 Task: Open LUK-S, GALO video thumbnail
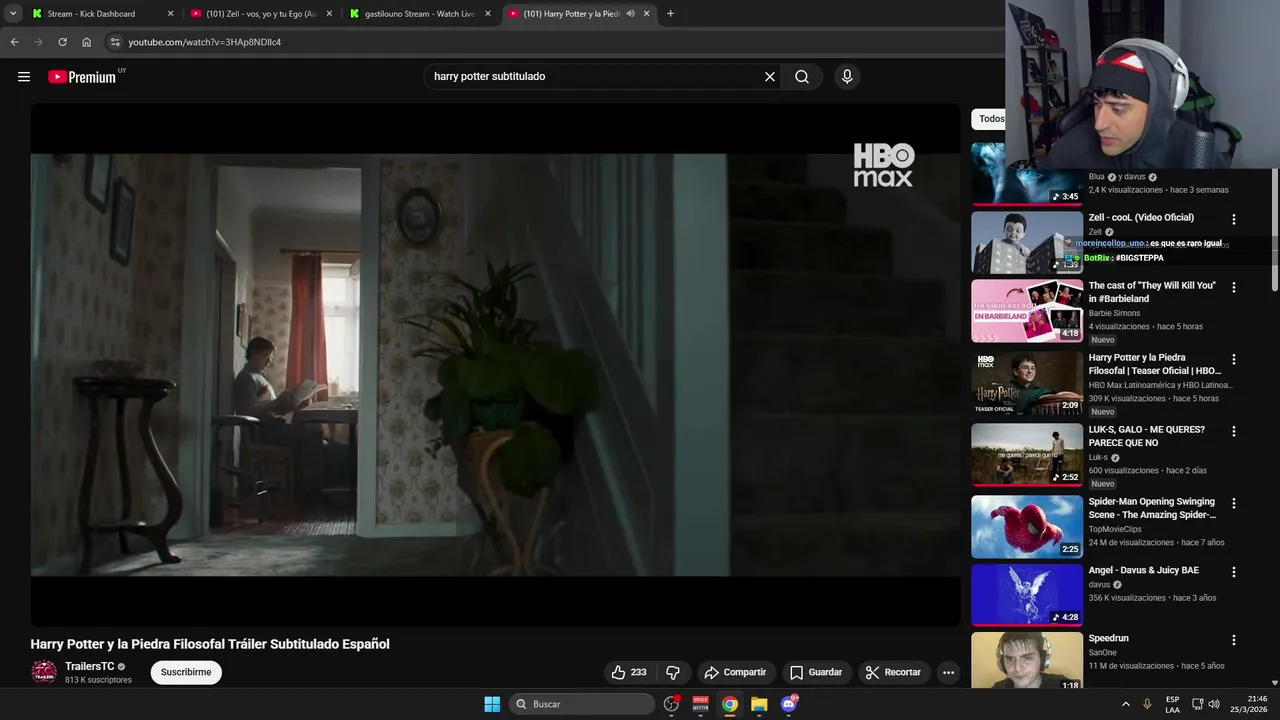click(1027, 455)
